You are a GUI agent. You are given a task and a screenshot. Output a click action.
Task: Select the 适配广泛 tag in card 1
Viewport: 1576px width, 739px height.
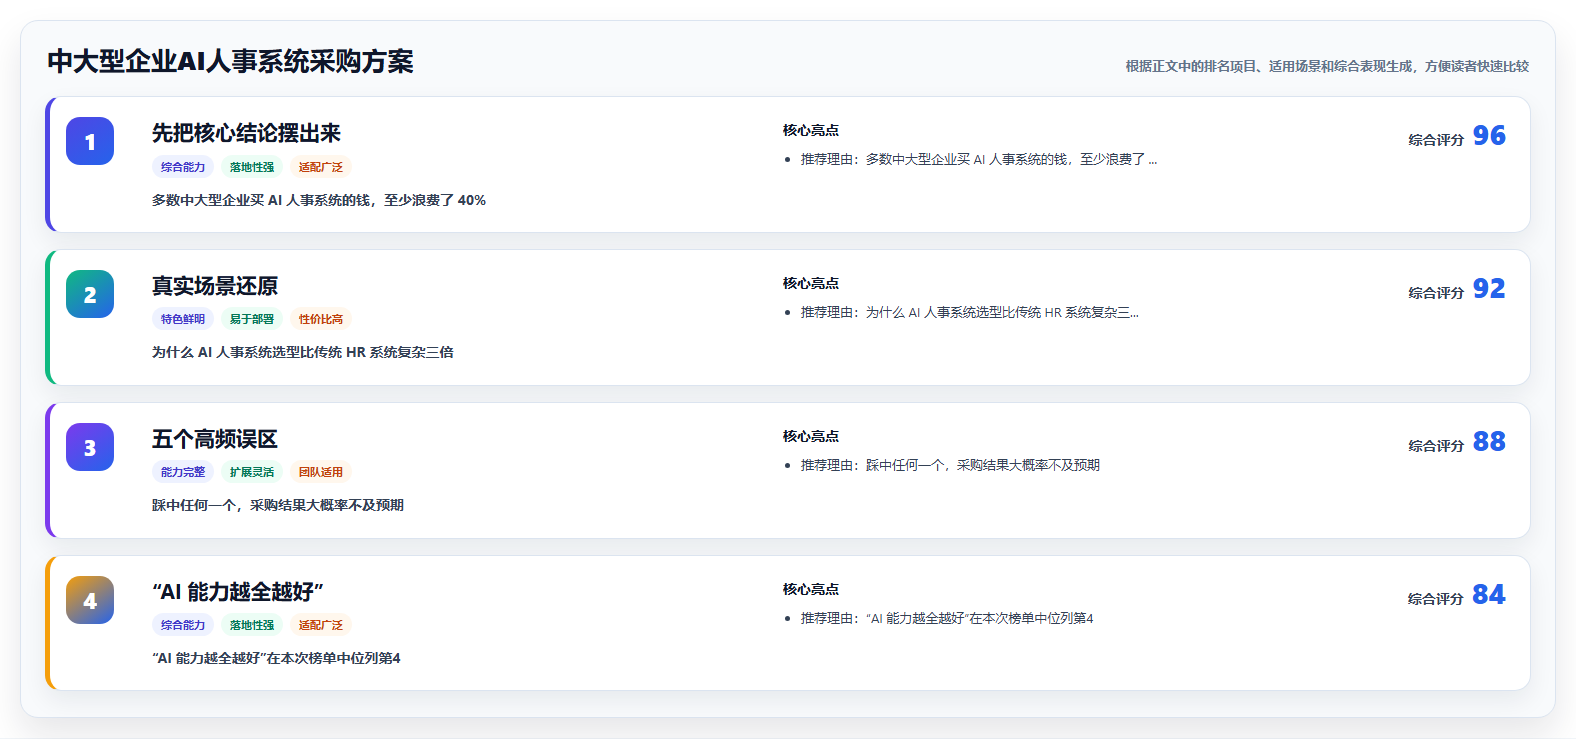point(321,167)
